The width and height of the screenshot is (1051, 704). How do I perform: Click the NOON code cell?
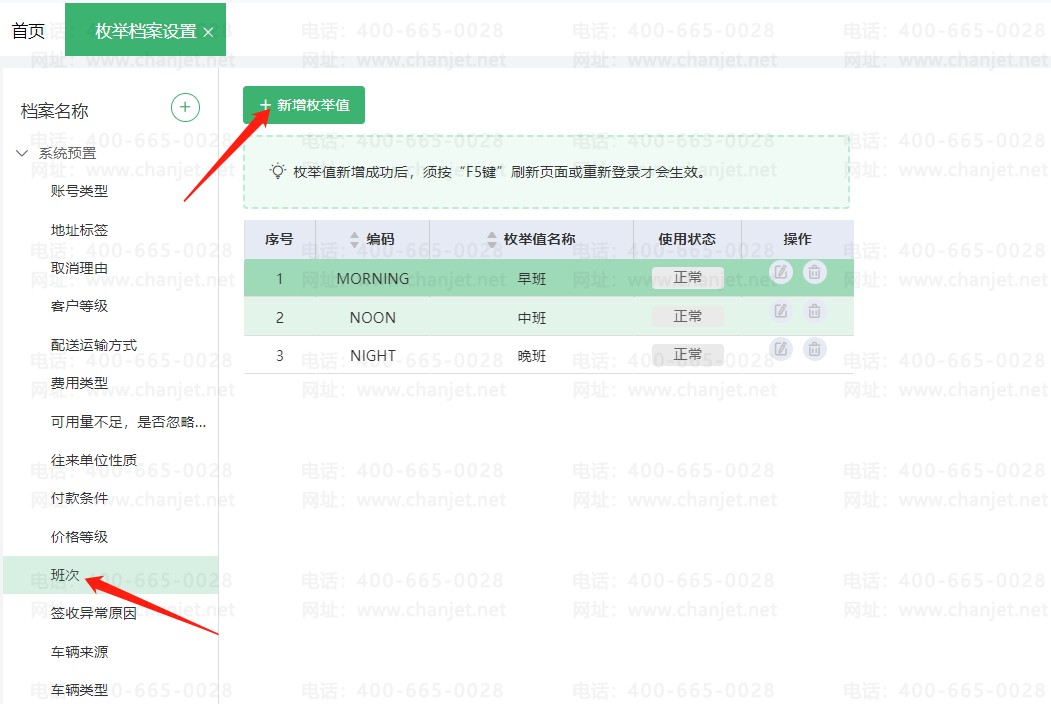[x=373, y=317]
